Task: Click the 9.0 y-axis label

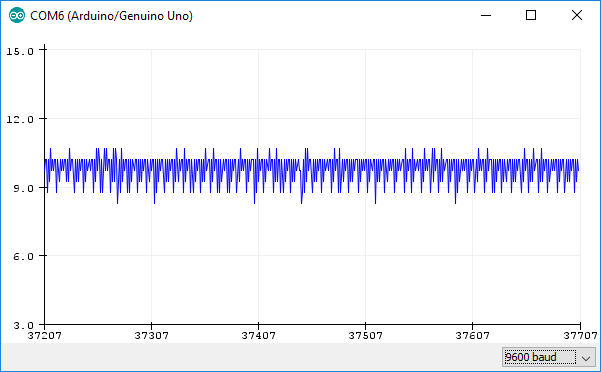Action: pyautogui.click(x=23, y=188)
